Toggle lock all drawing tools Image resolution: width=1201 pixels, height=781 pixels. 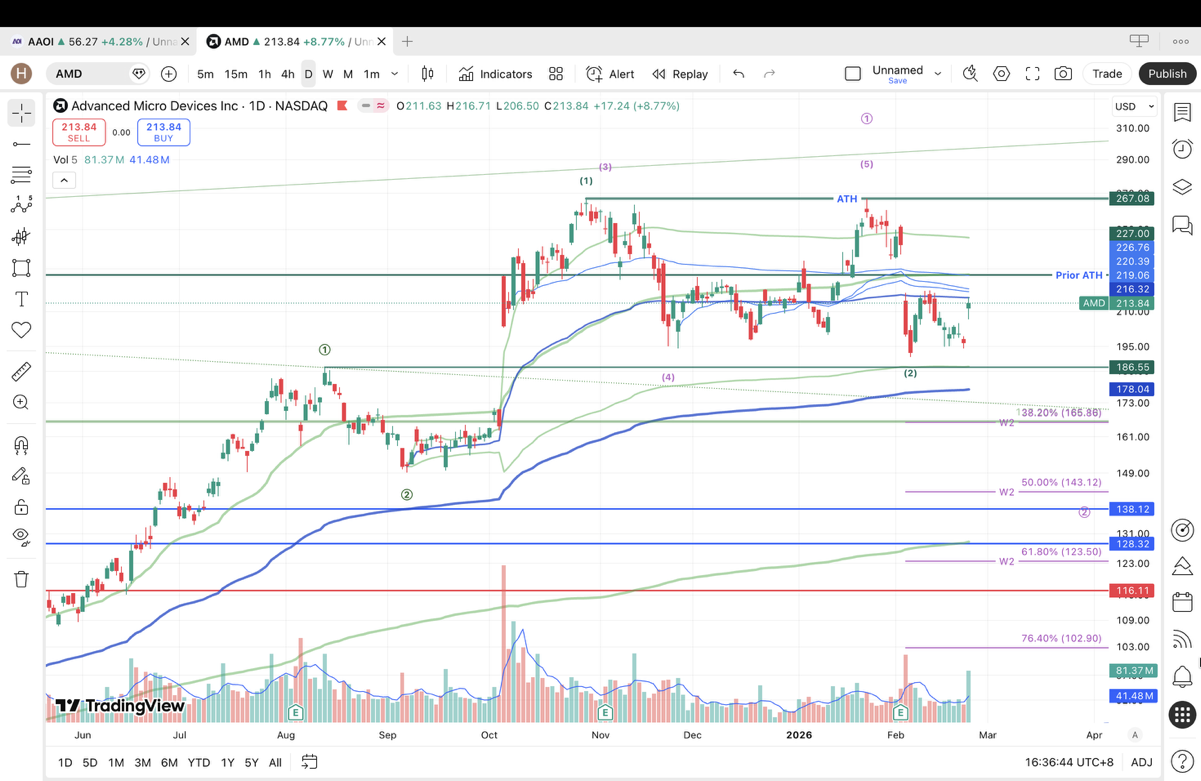[21, 507]
